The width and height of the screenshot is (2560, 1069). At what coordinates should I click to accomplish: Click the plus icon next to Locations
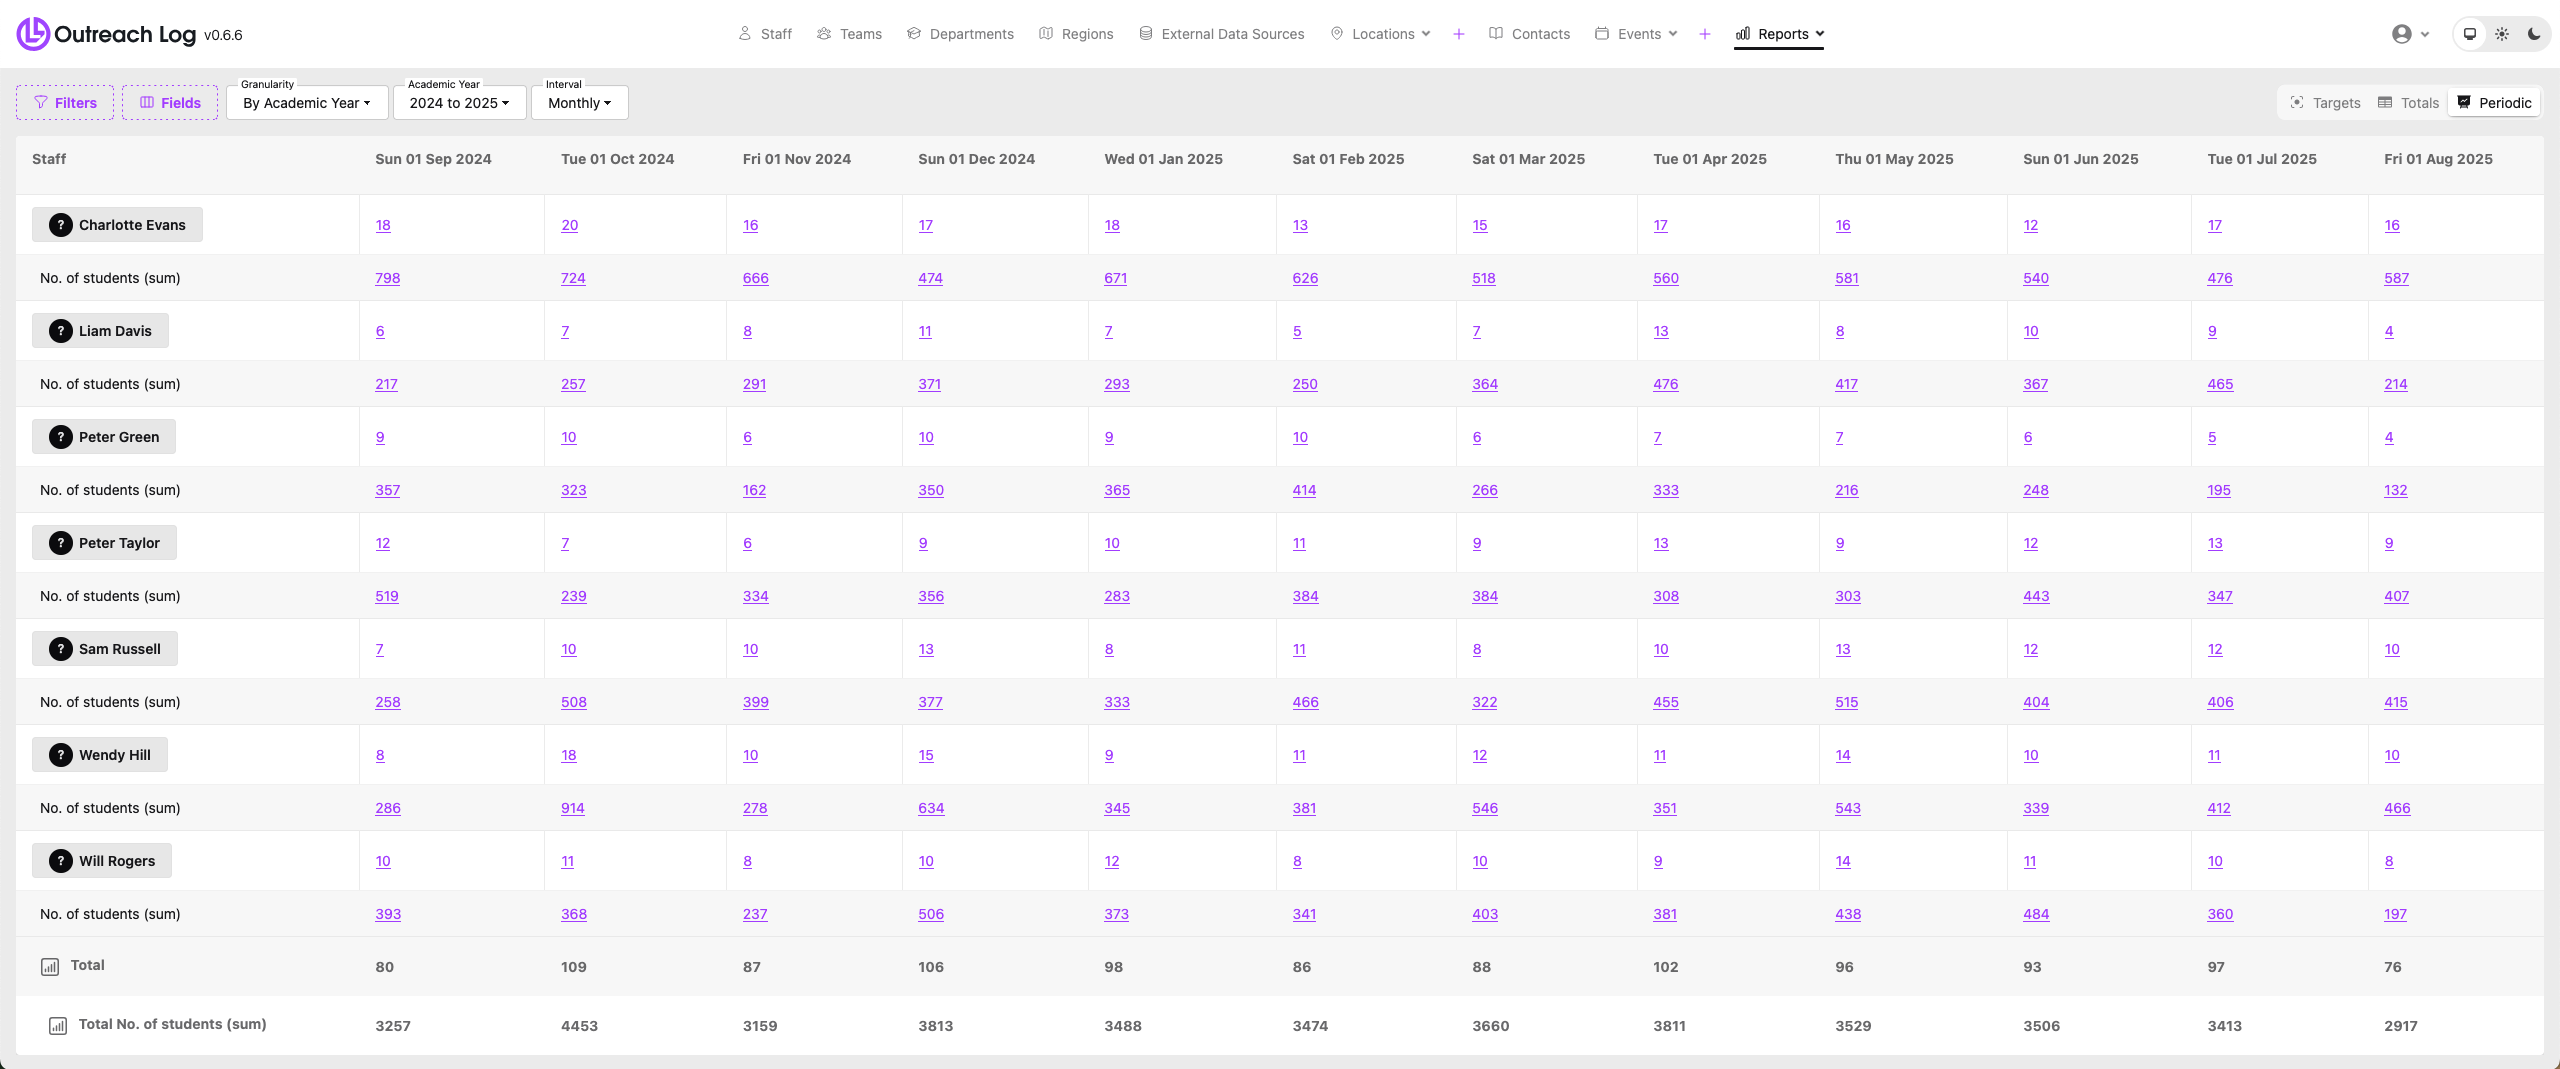pos(1459,34)
